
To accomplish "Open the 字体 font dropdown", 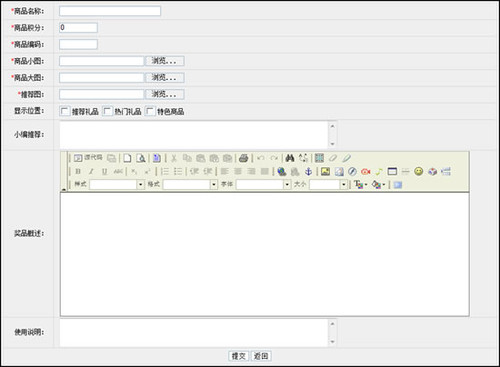I will tap(264, 184).
